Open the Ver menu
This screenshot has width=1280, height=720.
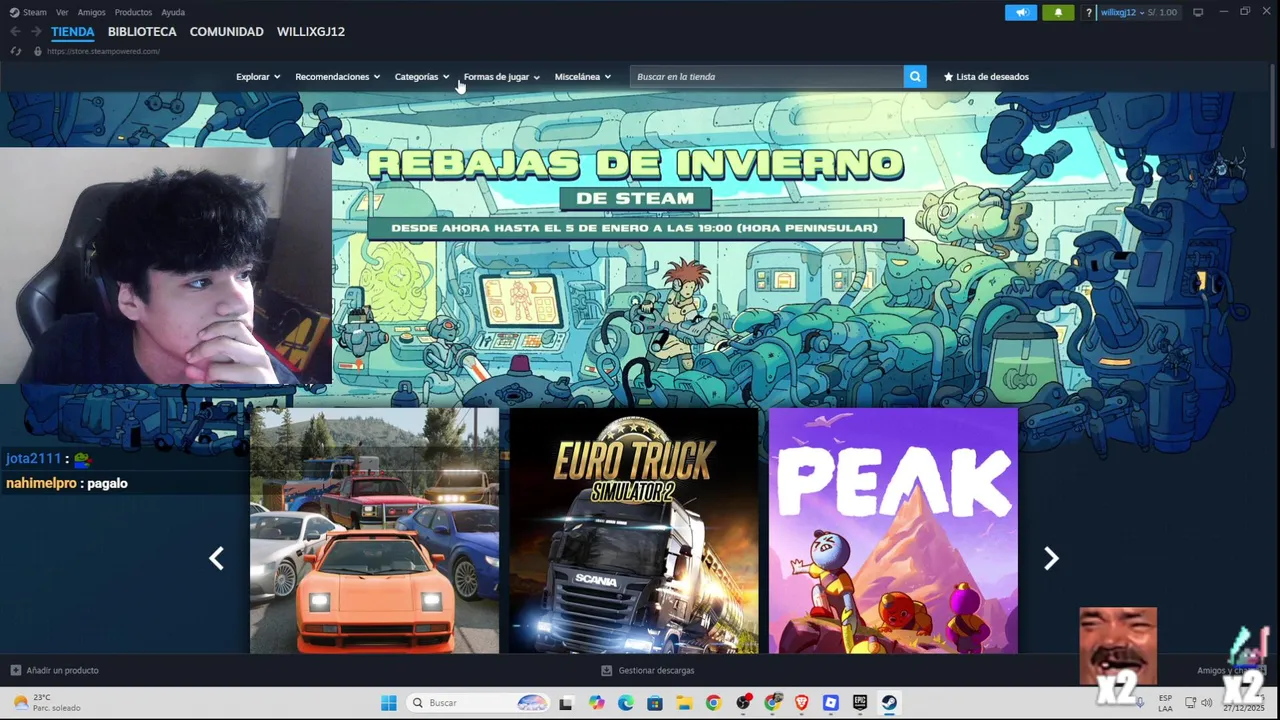(x=62, y=12)
